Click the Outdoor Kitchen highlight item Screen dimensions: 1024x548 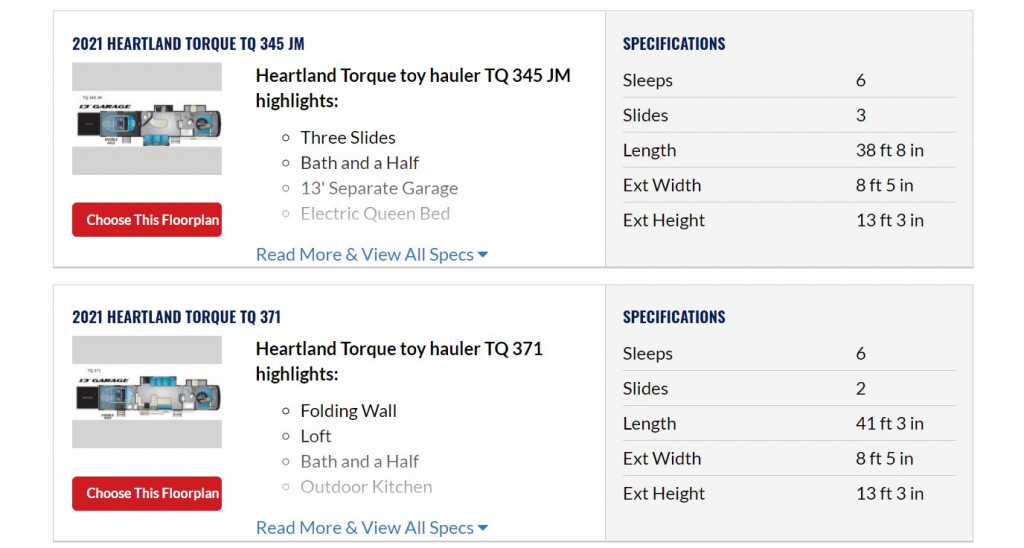pyautogui.click(x=366, y=487)
